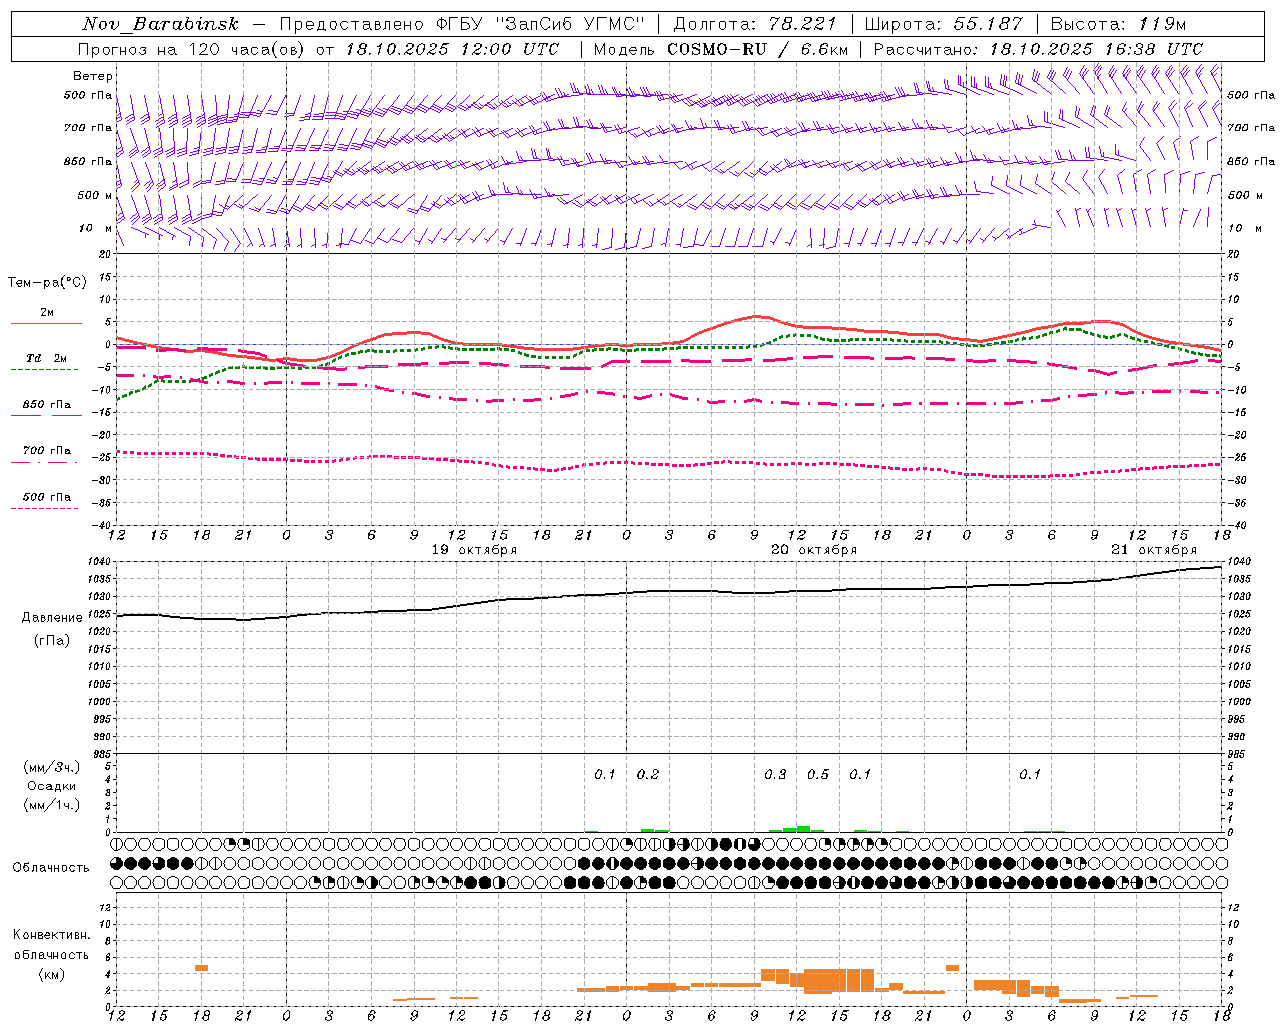Click the Прогноз на 120 часа(ов) text

tap(192, 49)
